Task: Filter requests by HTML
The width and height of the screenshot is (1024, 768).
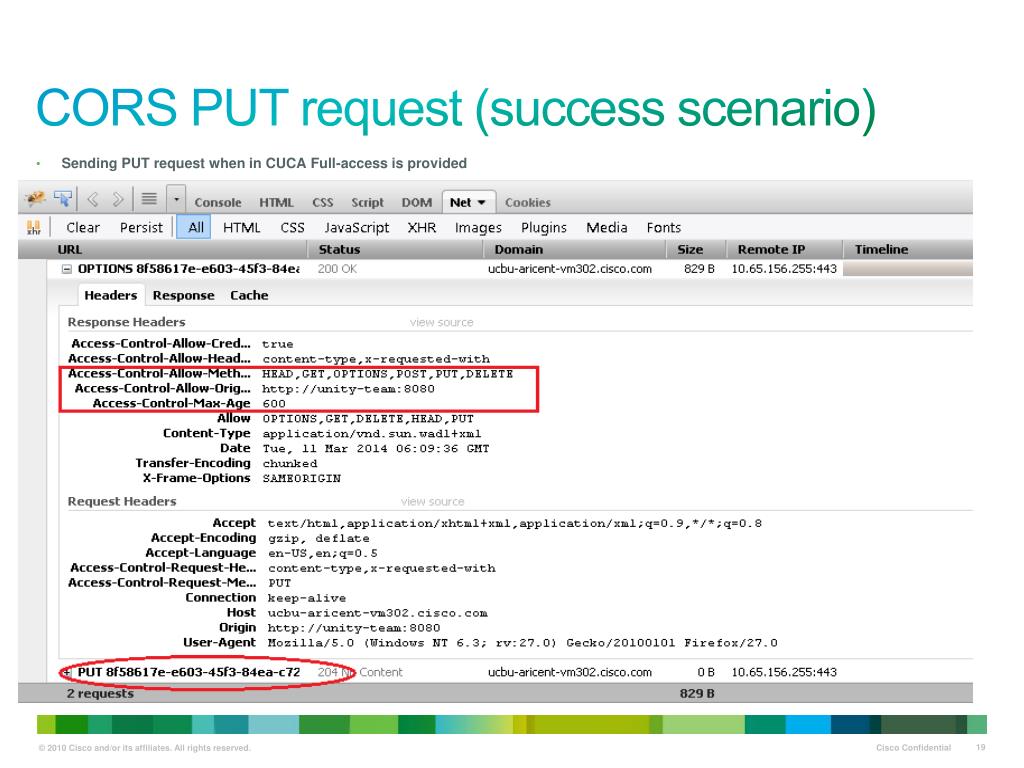Action: tap(242, 227)
